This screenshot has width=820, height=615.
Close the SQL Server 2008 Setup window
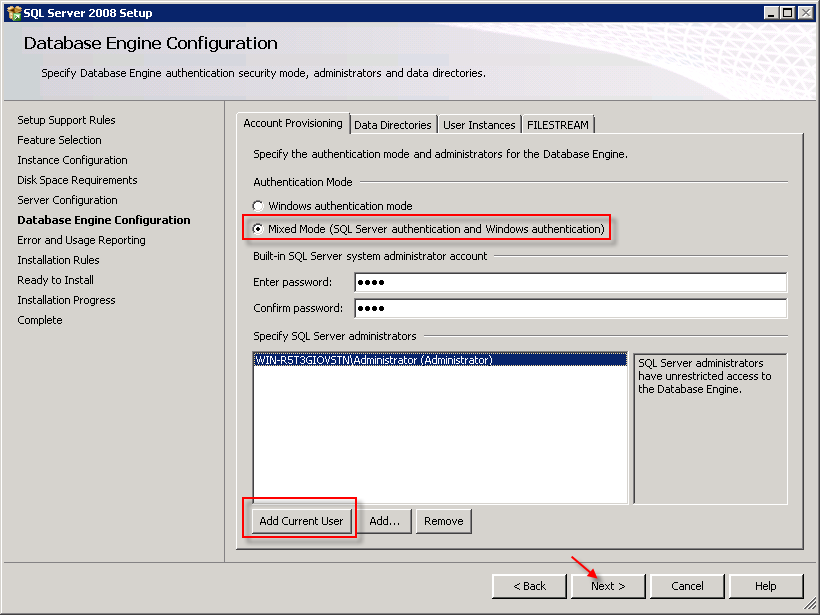(x=806, y=13)
